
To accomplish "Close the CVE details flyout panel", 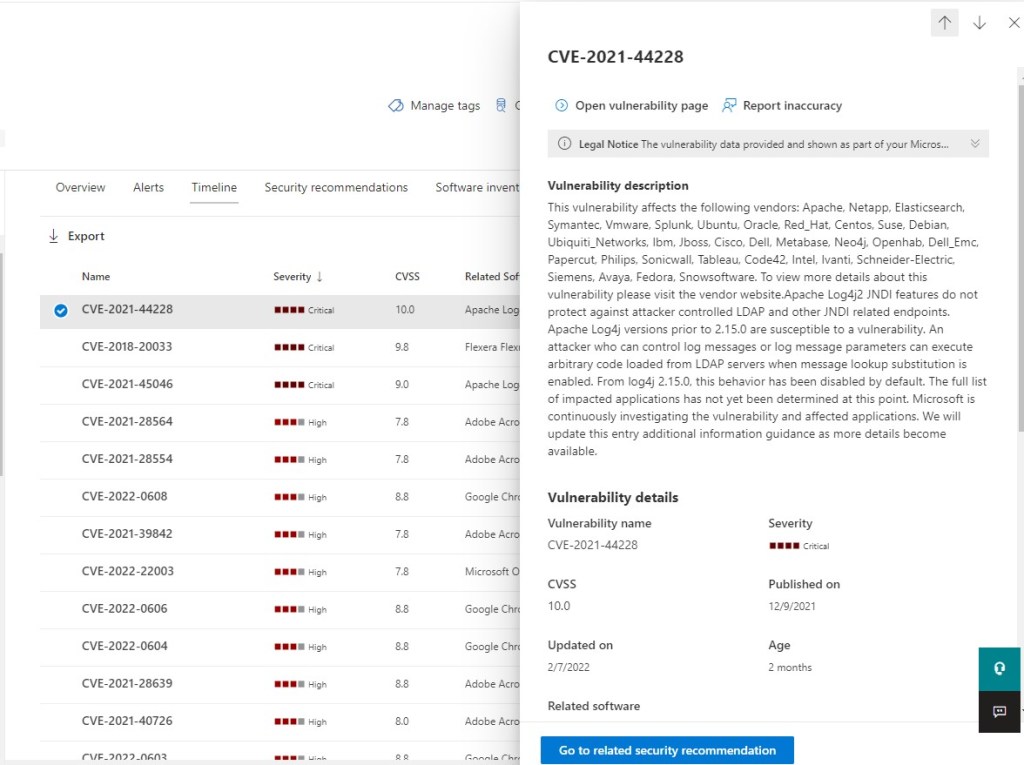I will [x=1012, y=23].
